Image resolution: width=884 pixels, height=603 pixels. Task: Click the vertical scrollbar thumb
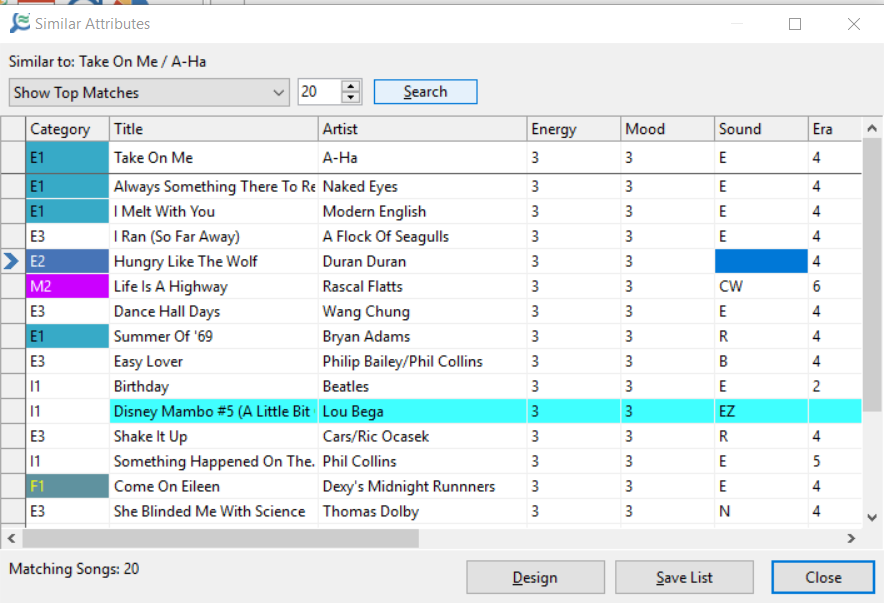tap(872, 275)
